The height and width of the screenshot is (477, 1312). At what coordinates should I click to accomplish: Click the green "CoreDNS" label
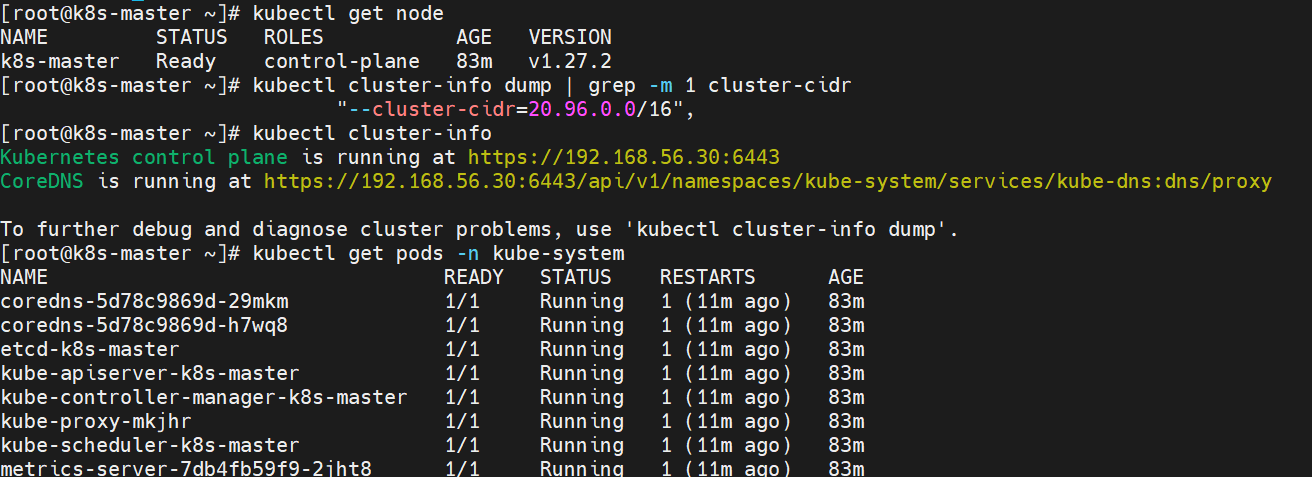coord(42,181)
